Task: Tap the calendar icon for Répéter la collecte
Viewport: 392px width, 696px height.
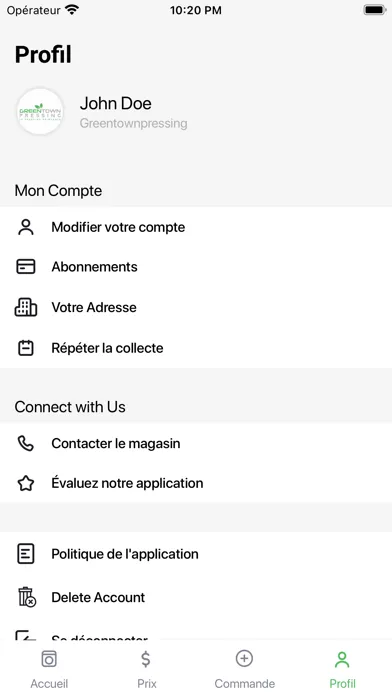Action: 26,348
